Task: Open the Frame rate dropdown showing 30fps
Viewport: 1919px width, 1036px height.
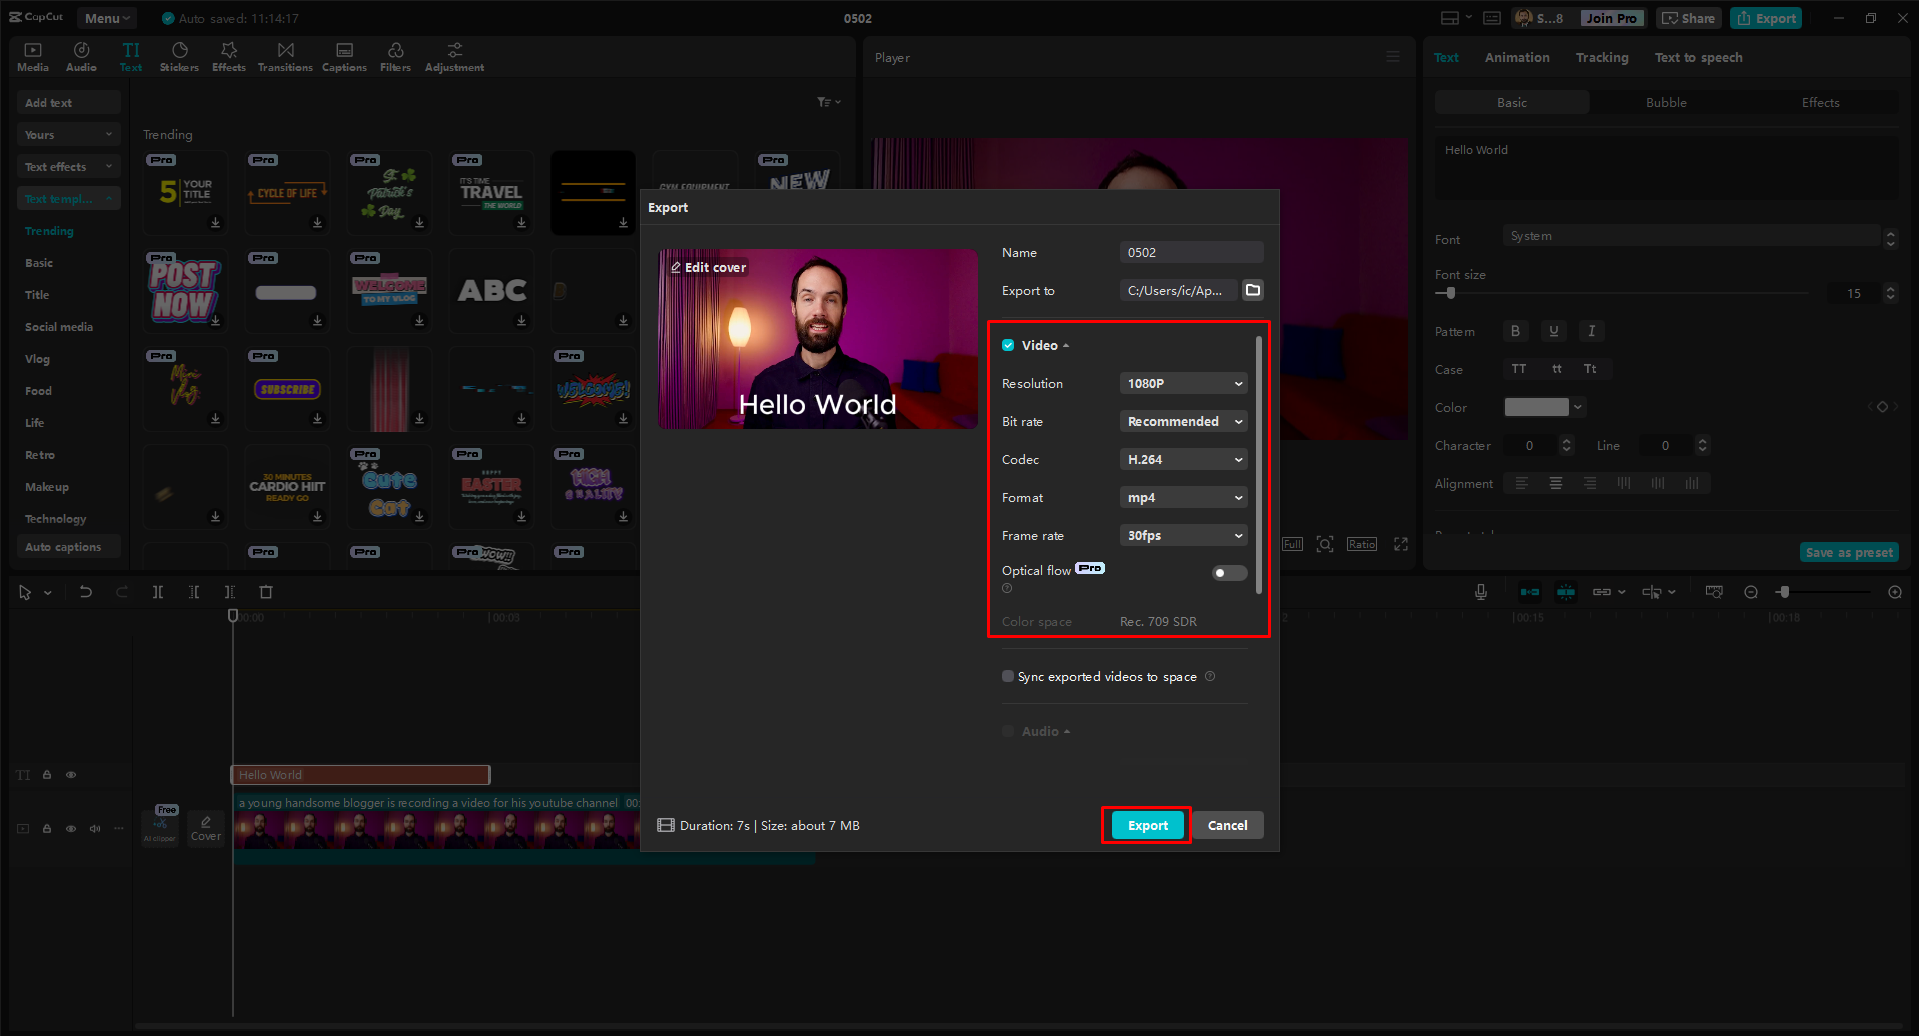Action: (1183, 535)
